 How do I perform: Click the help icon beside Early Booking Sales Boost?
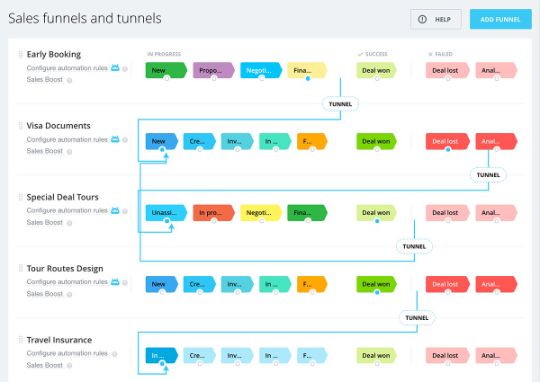70,80
